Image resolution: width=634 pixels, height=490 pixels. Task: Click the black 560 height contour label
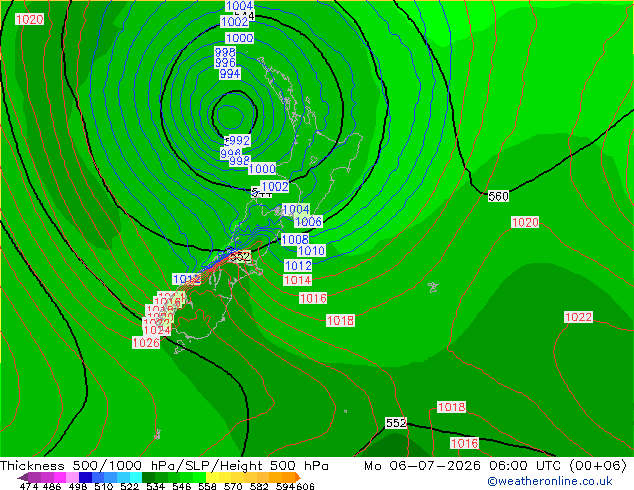pyautogui.click(x=498, y=196)
